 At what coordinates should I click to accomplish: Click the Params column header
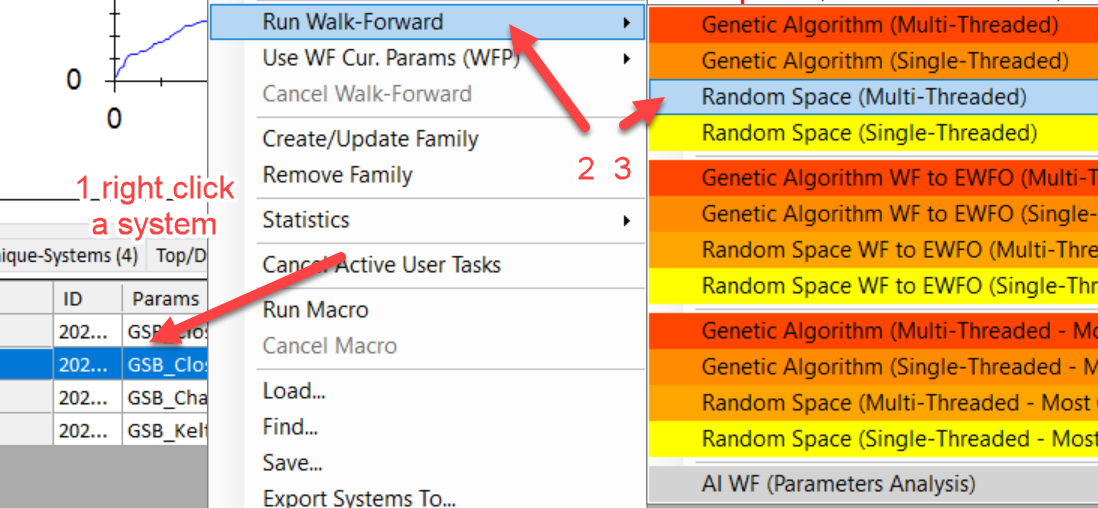click(x=164, y=298)
